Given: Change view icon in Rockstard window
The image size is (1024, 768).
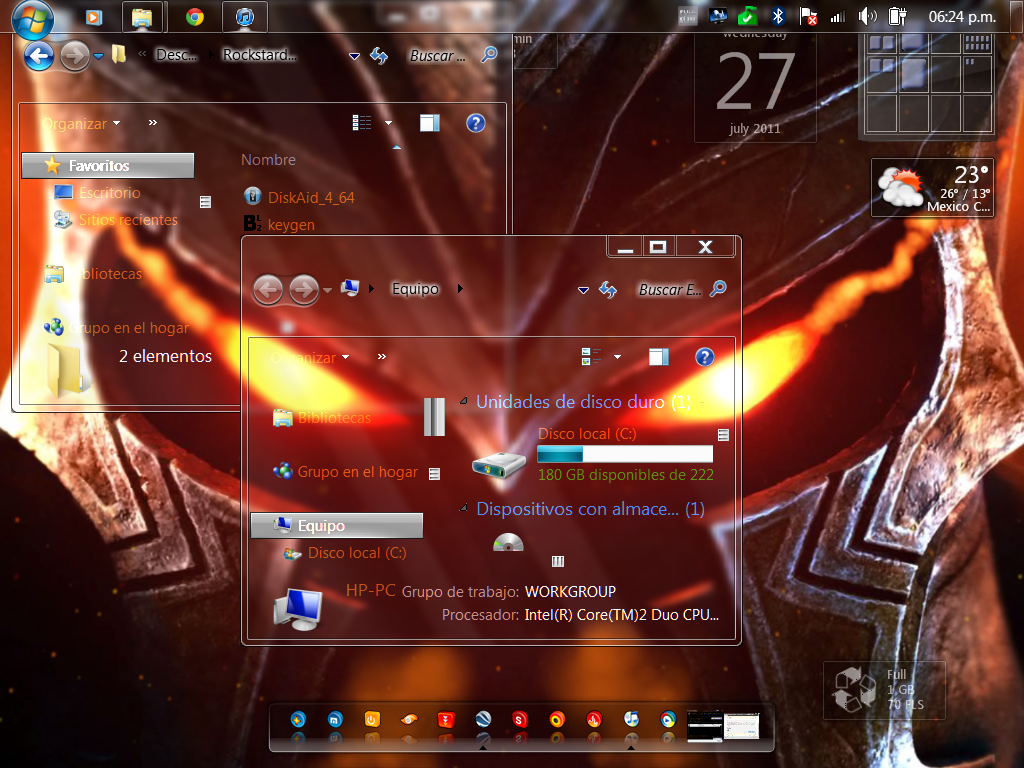Looking at the screenshot, I should (362, 123).
